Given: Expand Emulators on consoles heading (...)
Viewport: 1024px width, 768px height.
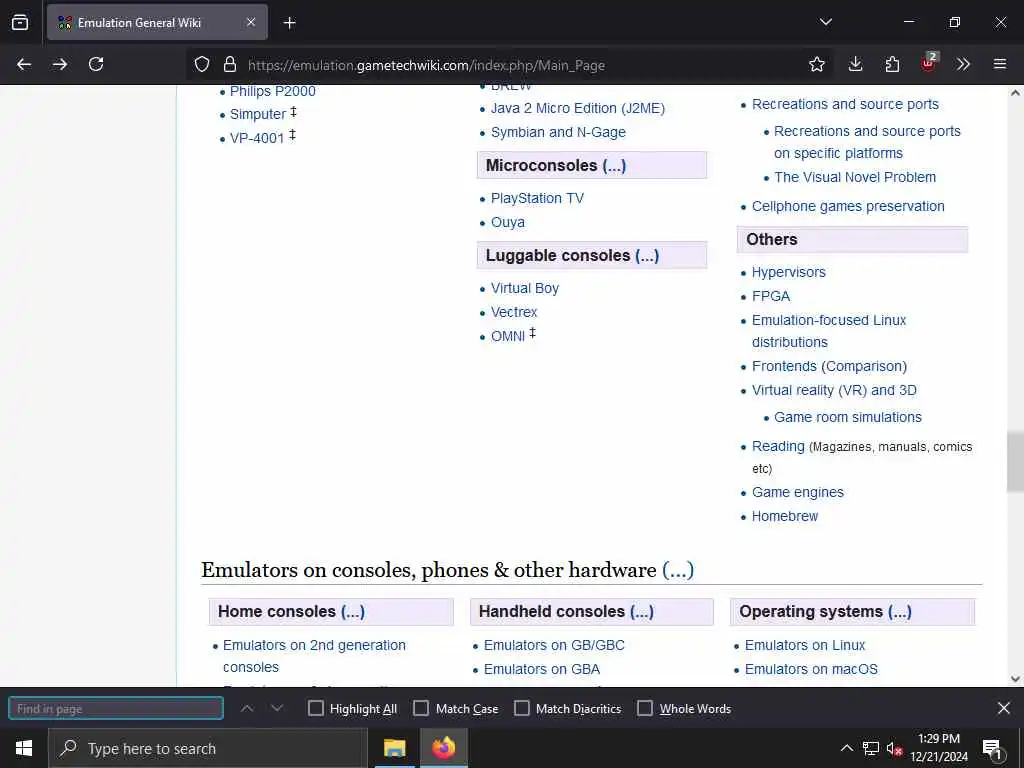Looking at the screenshot, I should click(678, 570).
